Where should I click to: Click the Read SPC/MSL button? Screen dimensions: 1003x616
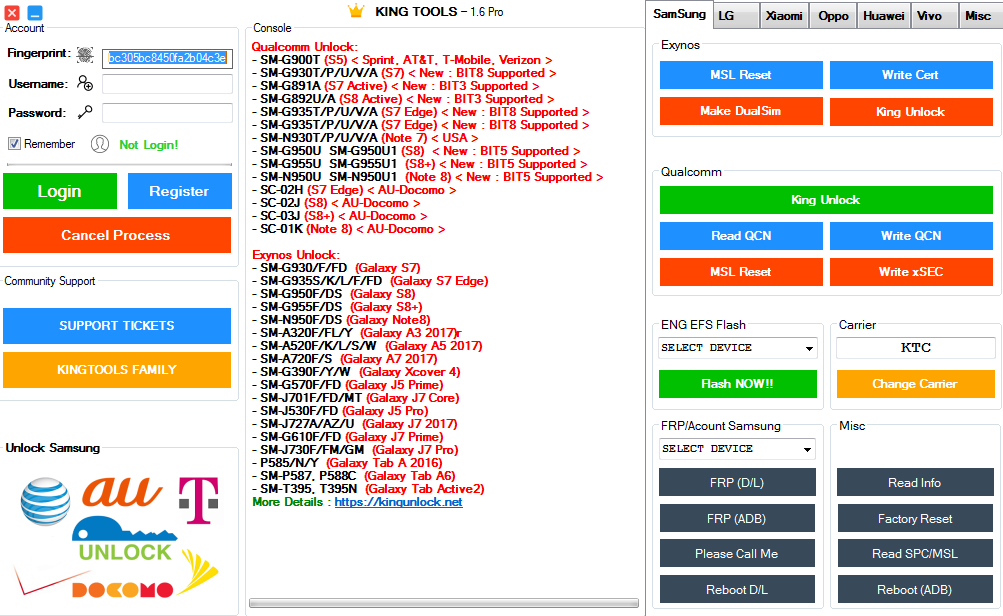click(x=915, y=553)
